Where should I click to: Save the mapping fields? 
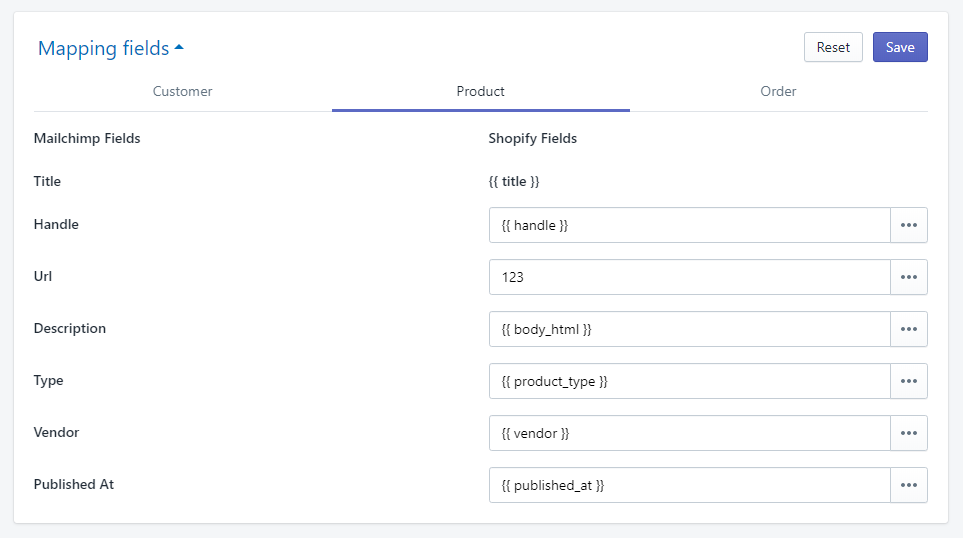[x=899, y=47]
